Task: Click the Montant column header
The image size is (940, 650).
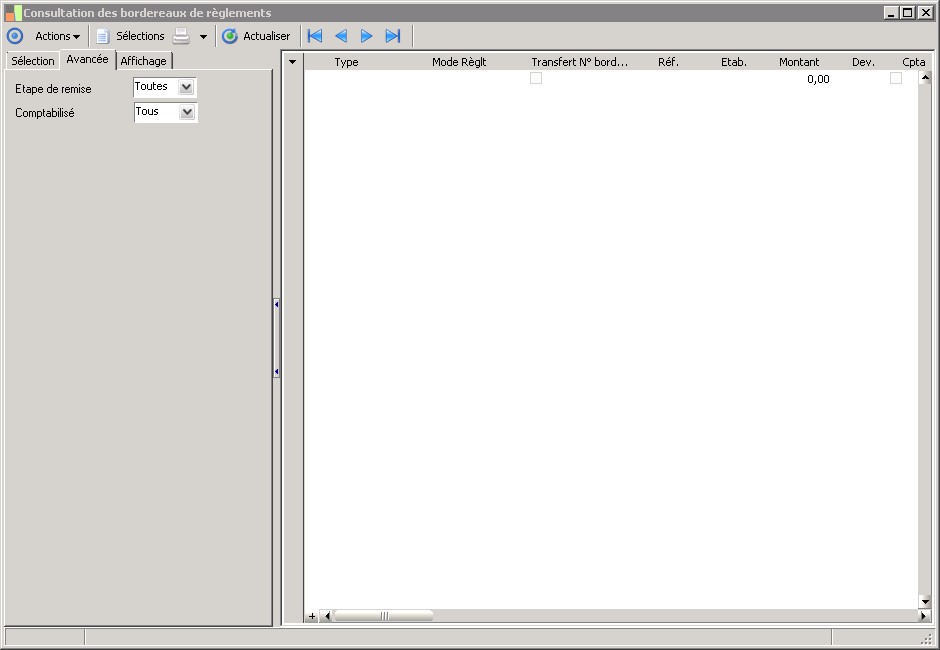Action: click(799, 62)
